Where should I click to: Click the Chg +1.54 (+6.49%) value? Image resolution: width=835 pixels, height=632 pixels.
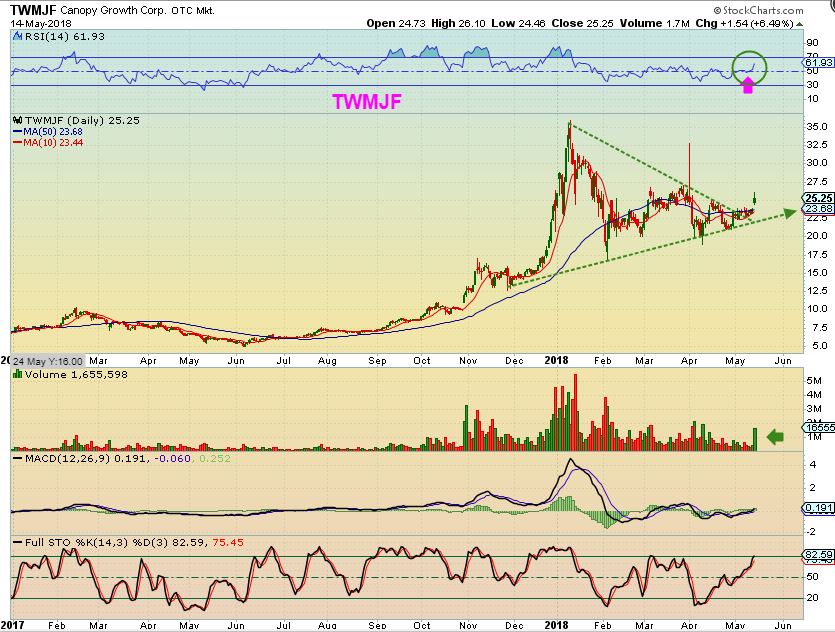click(744, 23)
